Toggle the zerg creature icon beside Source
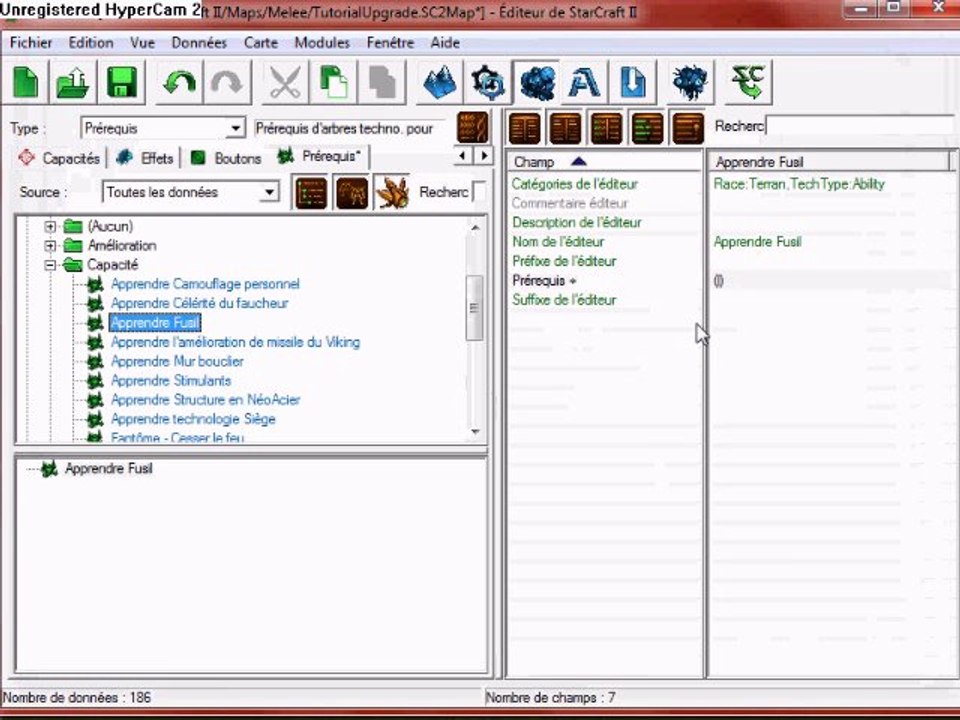 pos(392,193)
